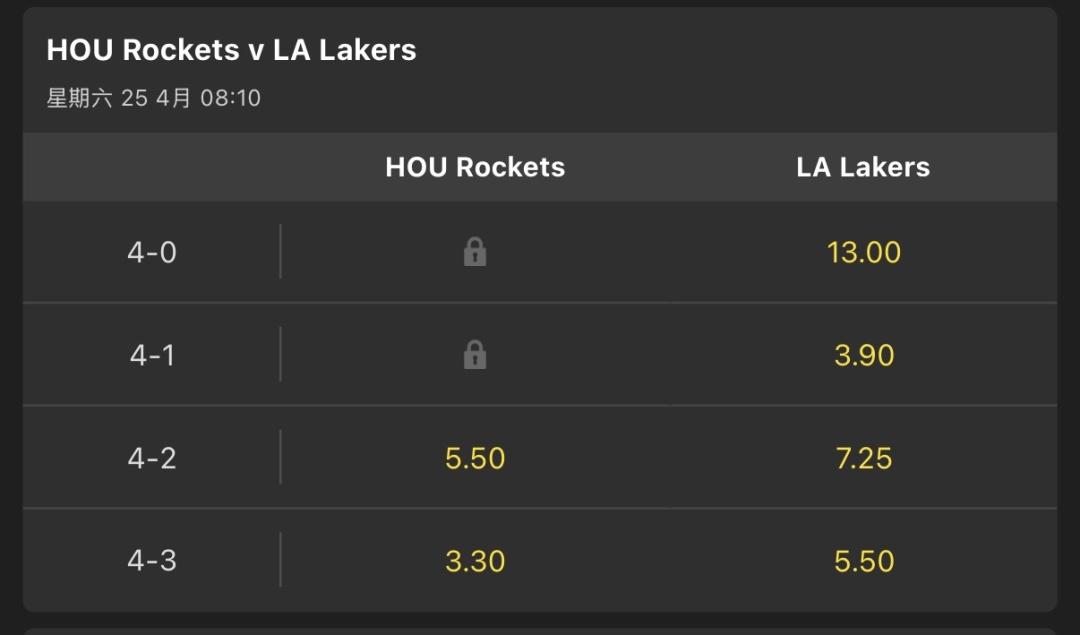Click the vertical divider beside the 4-1 label

coord(280,355)
